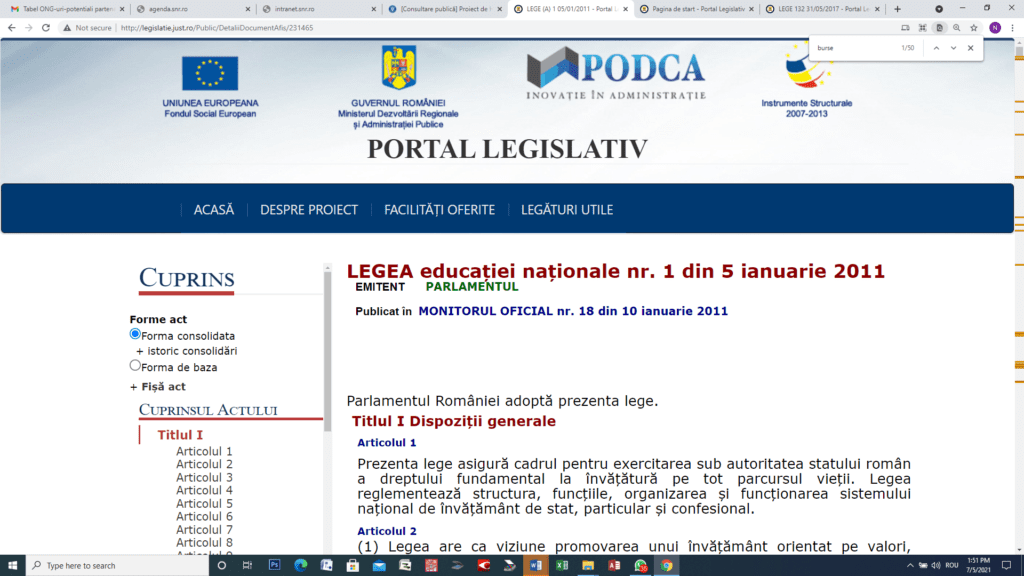
Task: Jump to Articolul 8 in the contents list
Action: coord(204,543)
